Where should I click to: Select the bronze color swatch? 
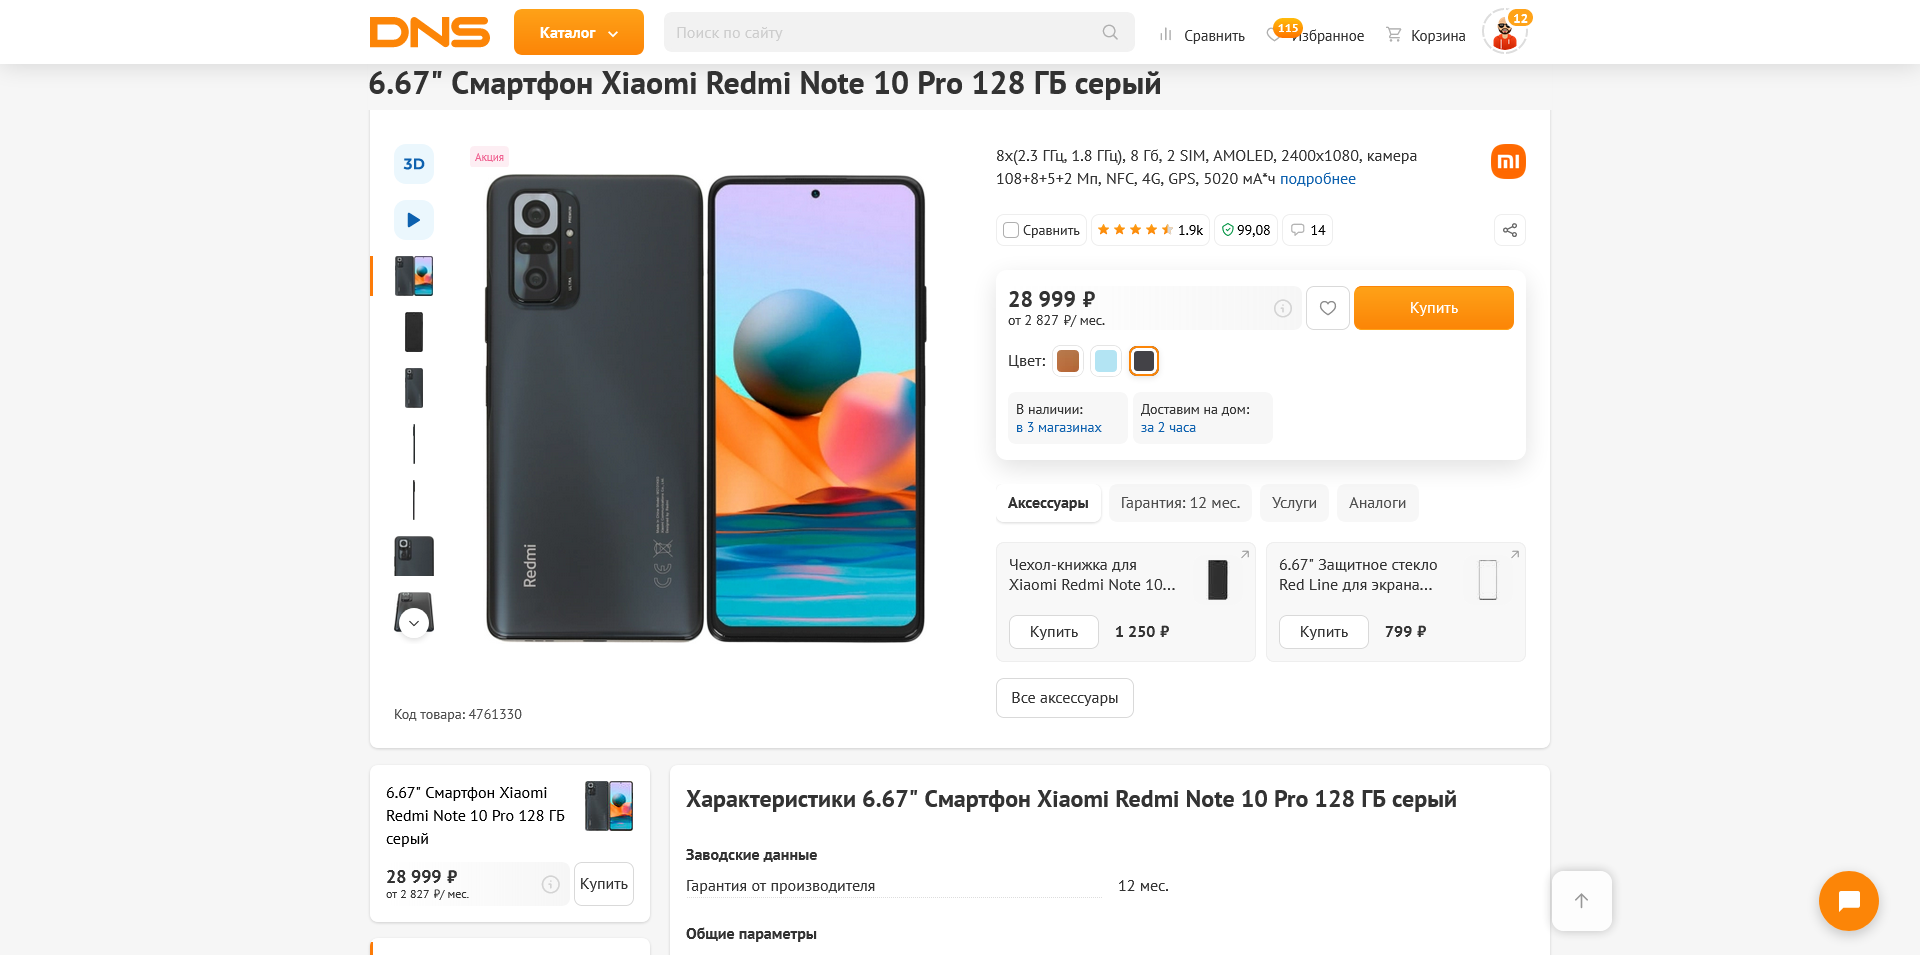(1068, 361)
